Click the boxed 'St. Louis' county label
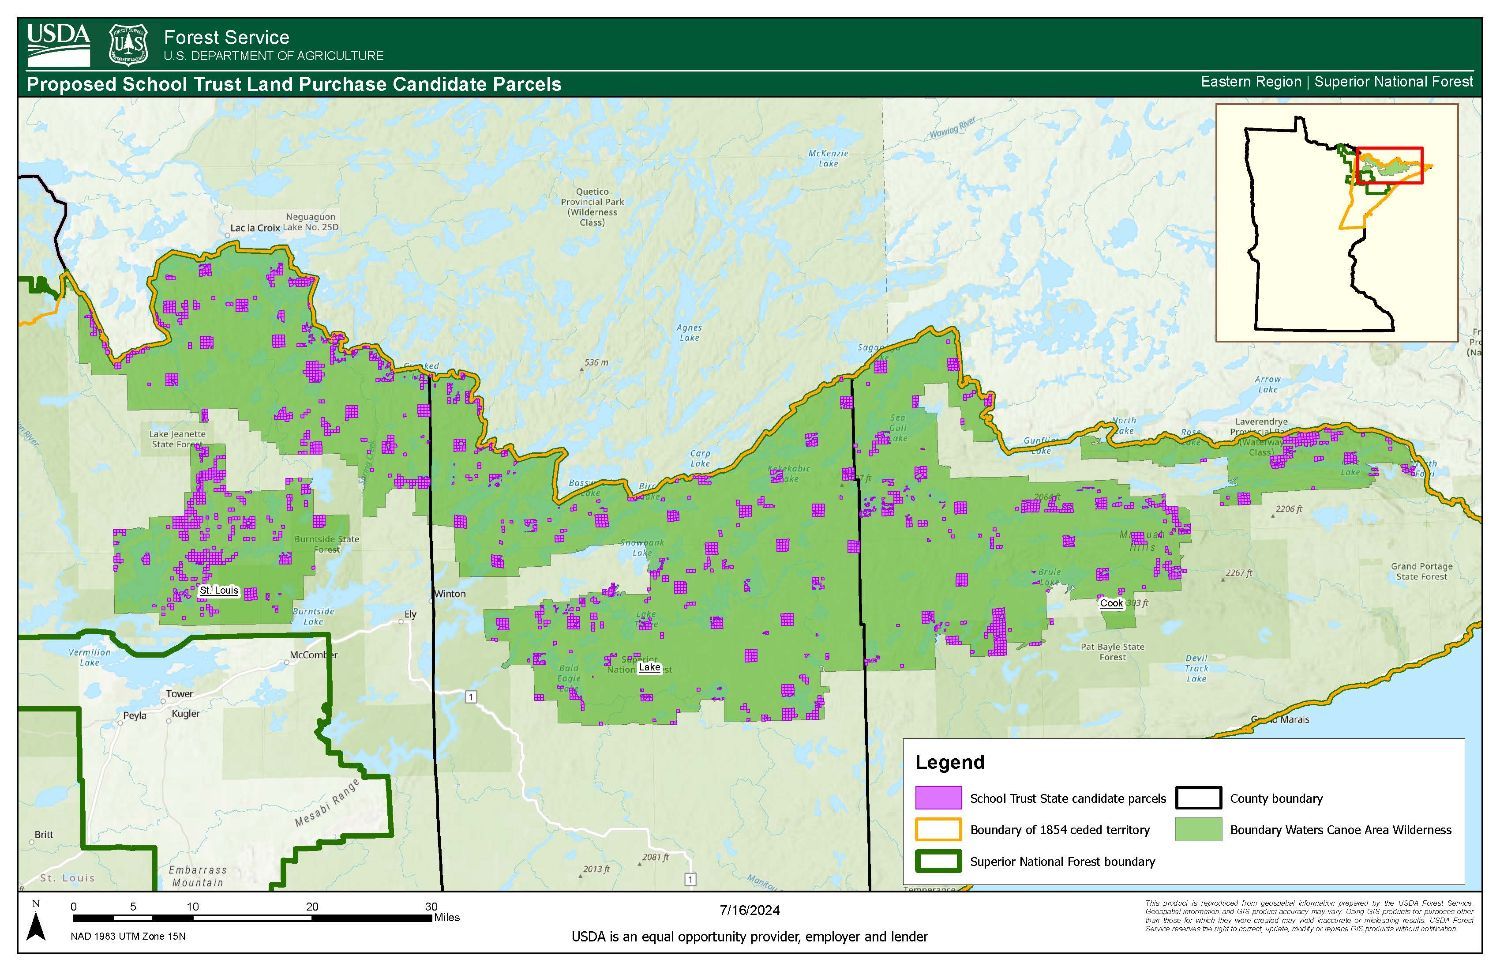Image resolution: width=1500 pixels, height=971 pixels. point(219,590)
